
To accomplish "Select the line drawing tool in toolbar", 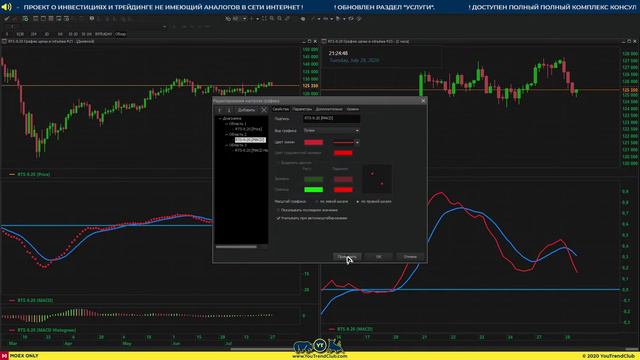I will point(313,19).
